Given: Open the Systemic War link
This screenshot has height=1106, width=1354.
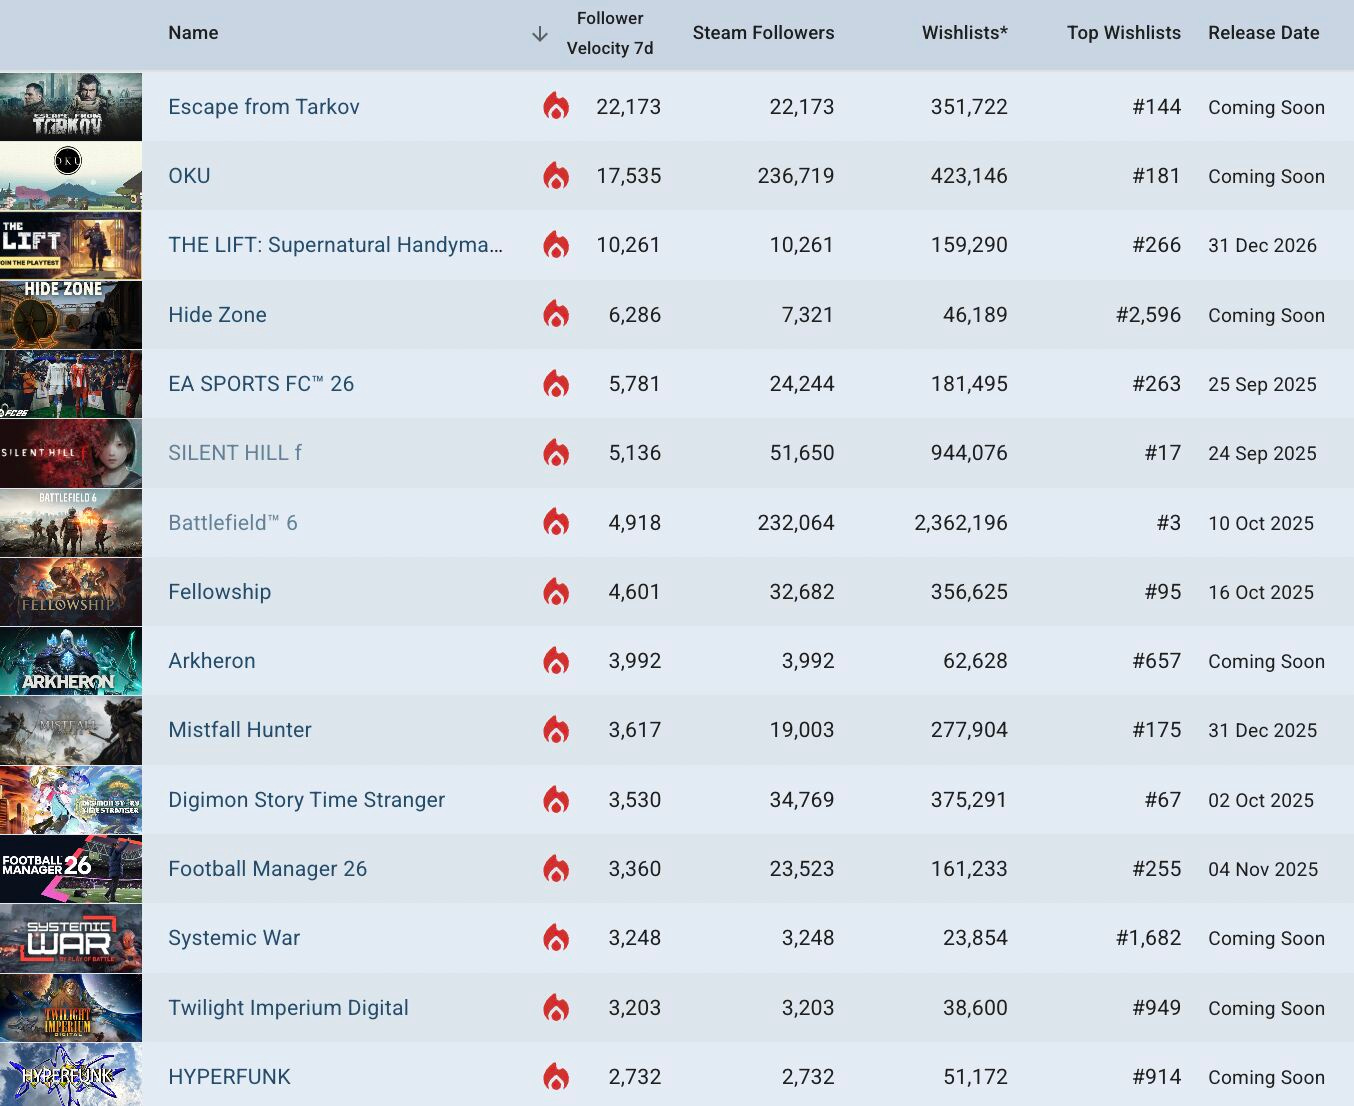Looking at the screenshot, I should 234,938.
